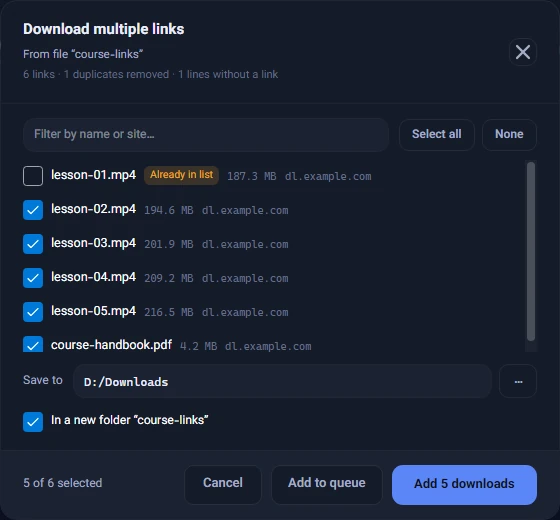Screen dimensions: 560x520
Task: Click the lesson-02.mp4 file name
Action: (x=93, y=209)
